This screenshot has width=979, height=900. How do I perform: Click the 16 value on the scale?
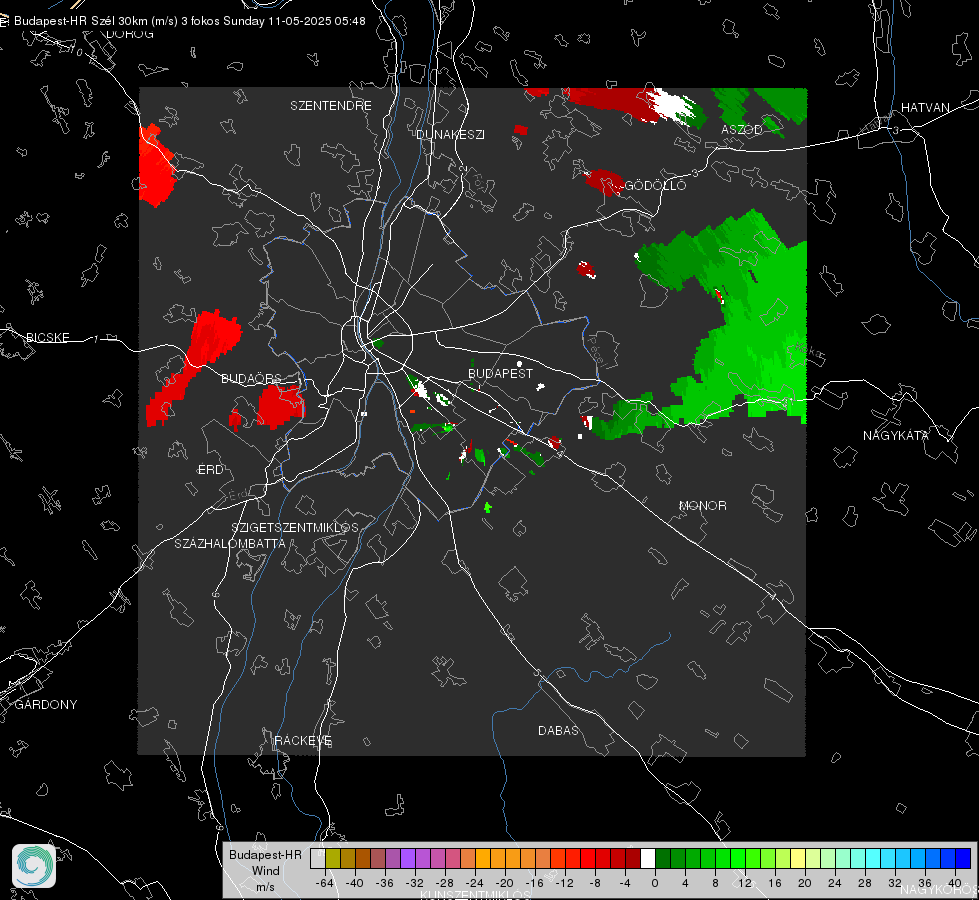775,883
